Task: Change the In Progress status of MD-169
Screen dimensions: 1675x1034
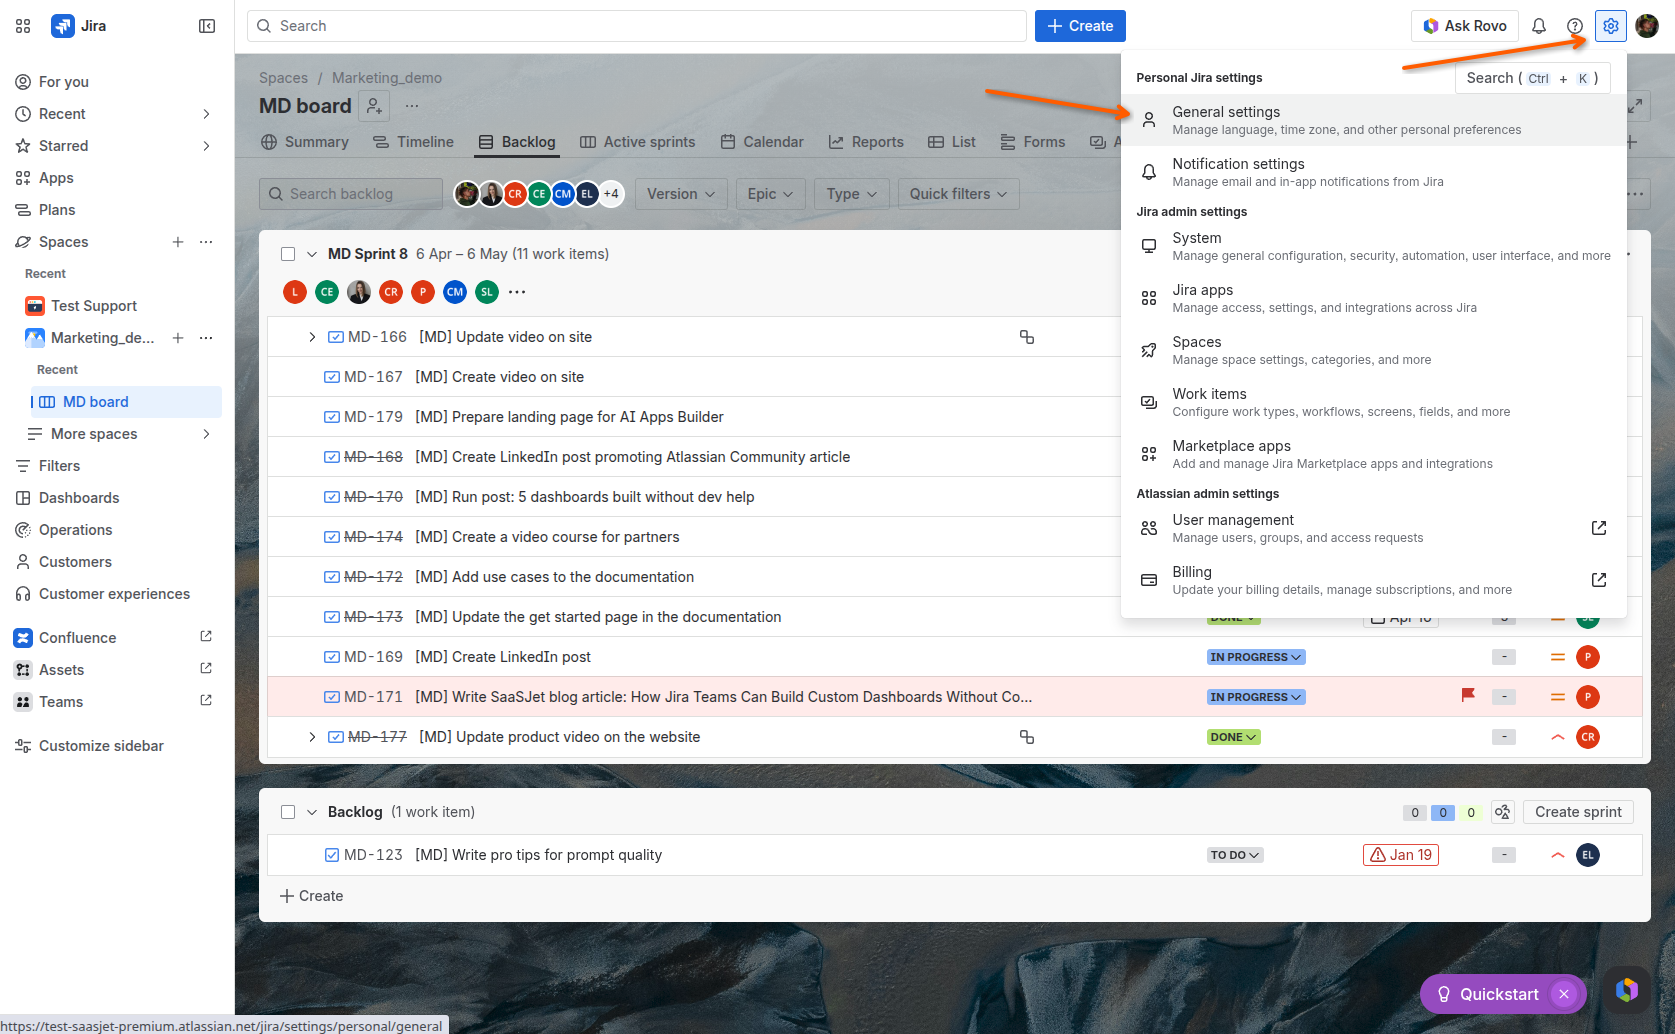Action: tap(1256, 657)
